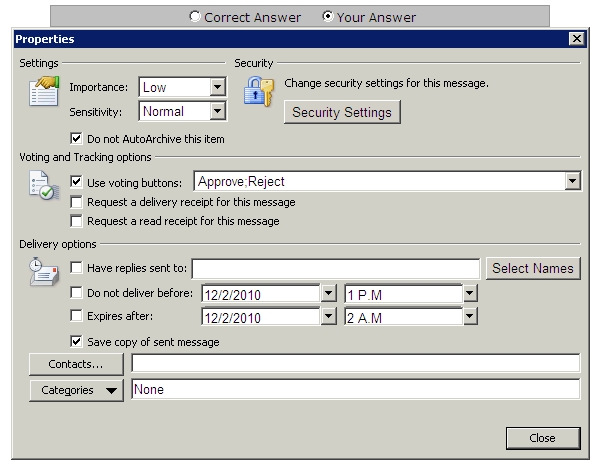The height and width of the screenshot is (469, 604).
Task: Enable Request a read receipt checkbox
Action: (x=76, y=221)
